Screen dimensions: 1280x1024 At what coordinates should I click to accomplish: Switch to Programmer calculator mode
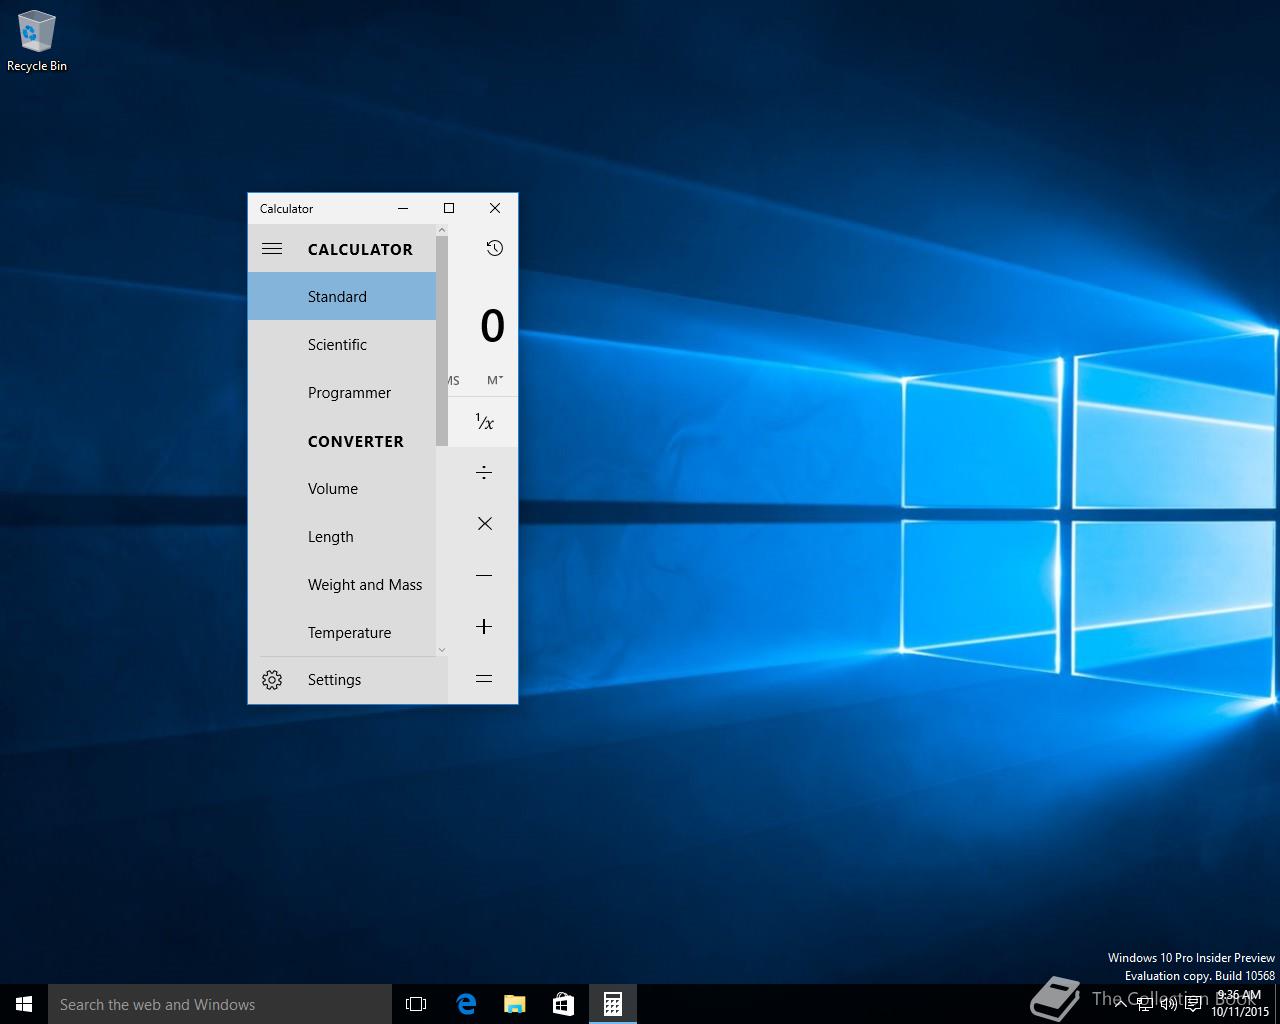click(x=348, y=393)
